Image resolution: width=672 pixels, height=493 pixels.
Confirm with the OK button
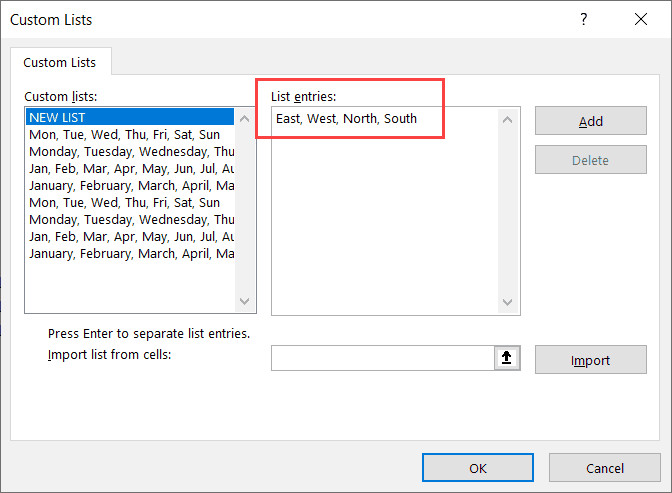477,467
